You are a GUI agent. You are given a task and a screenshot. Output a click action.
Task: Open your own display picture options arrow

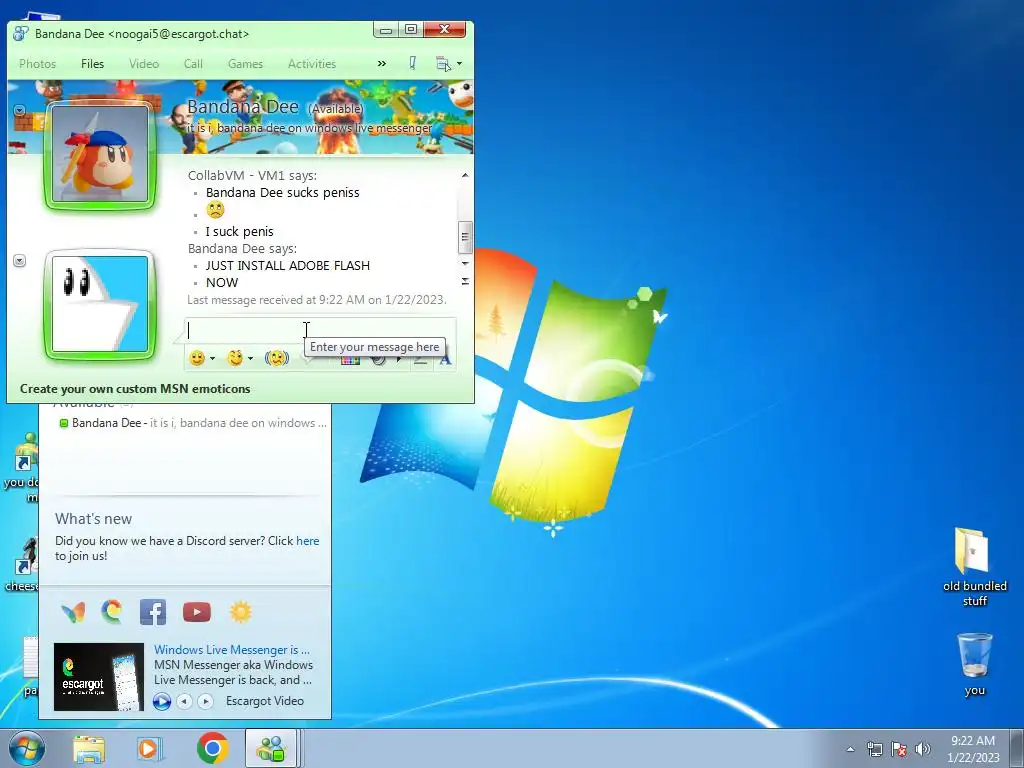point(20,261)
